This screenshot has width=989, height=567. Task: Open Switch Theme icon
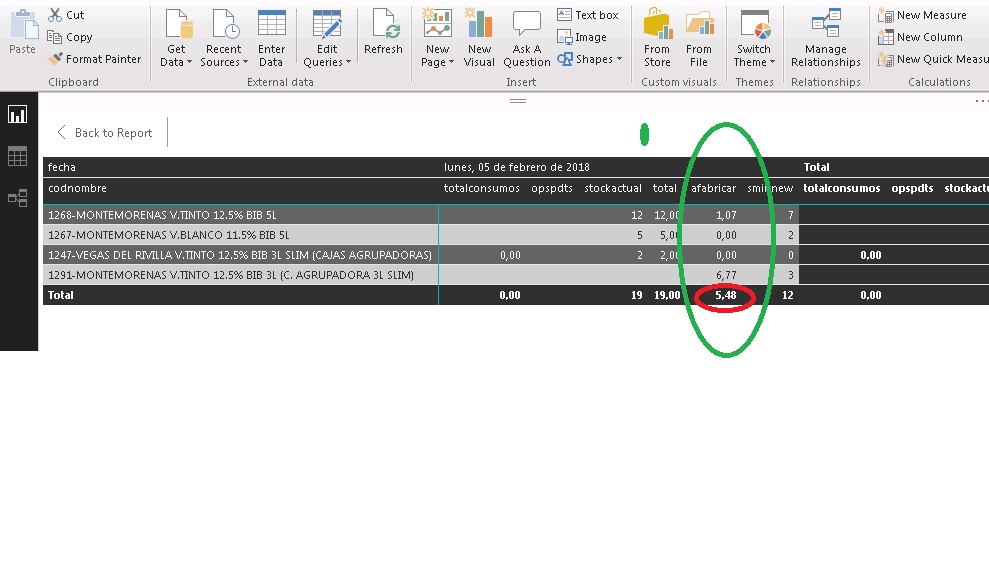click(x=755, y=25)
